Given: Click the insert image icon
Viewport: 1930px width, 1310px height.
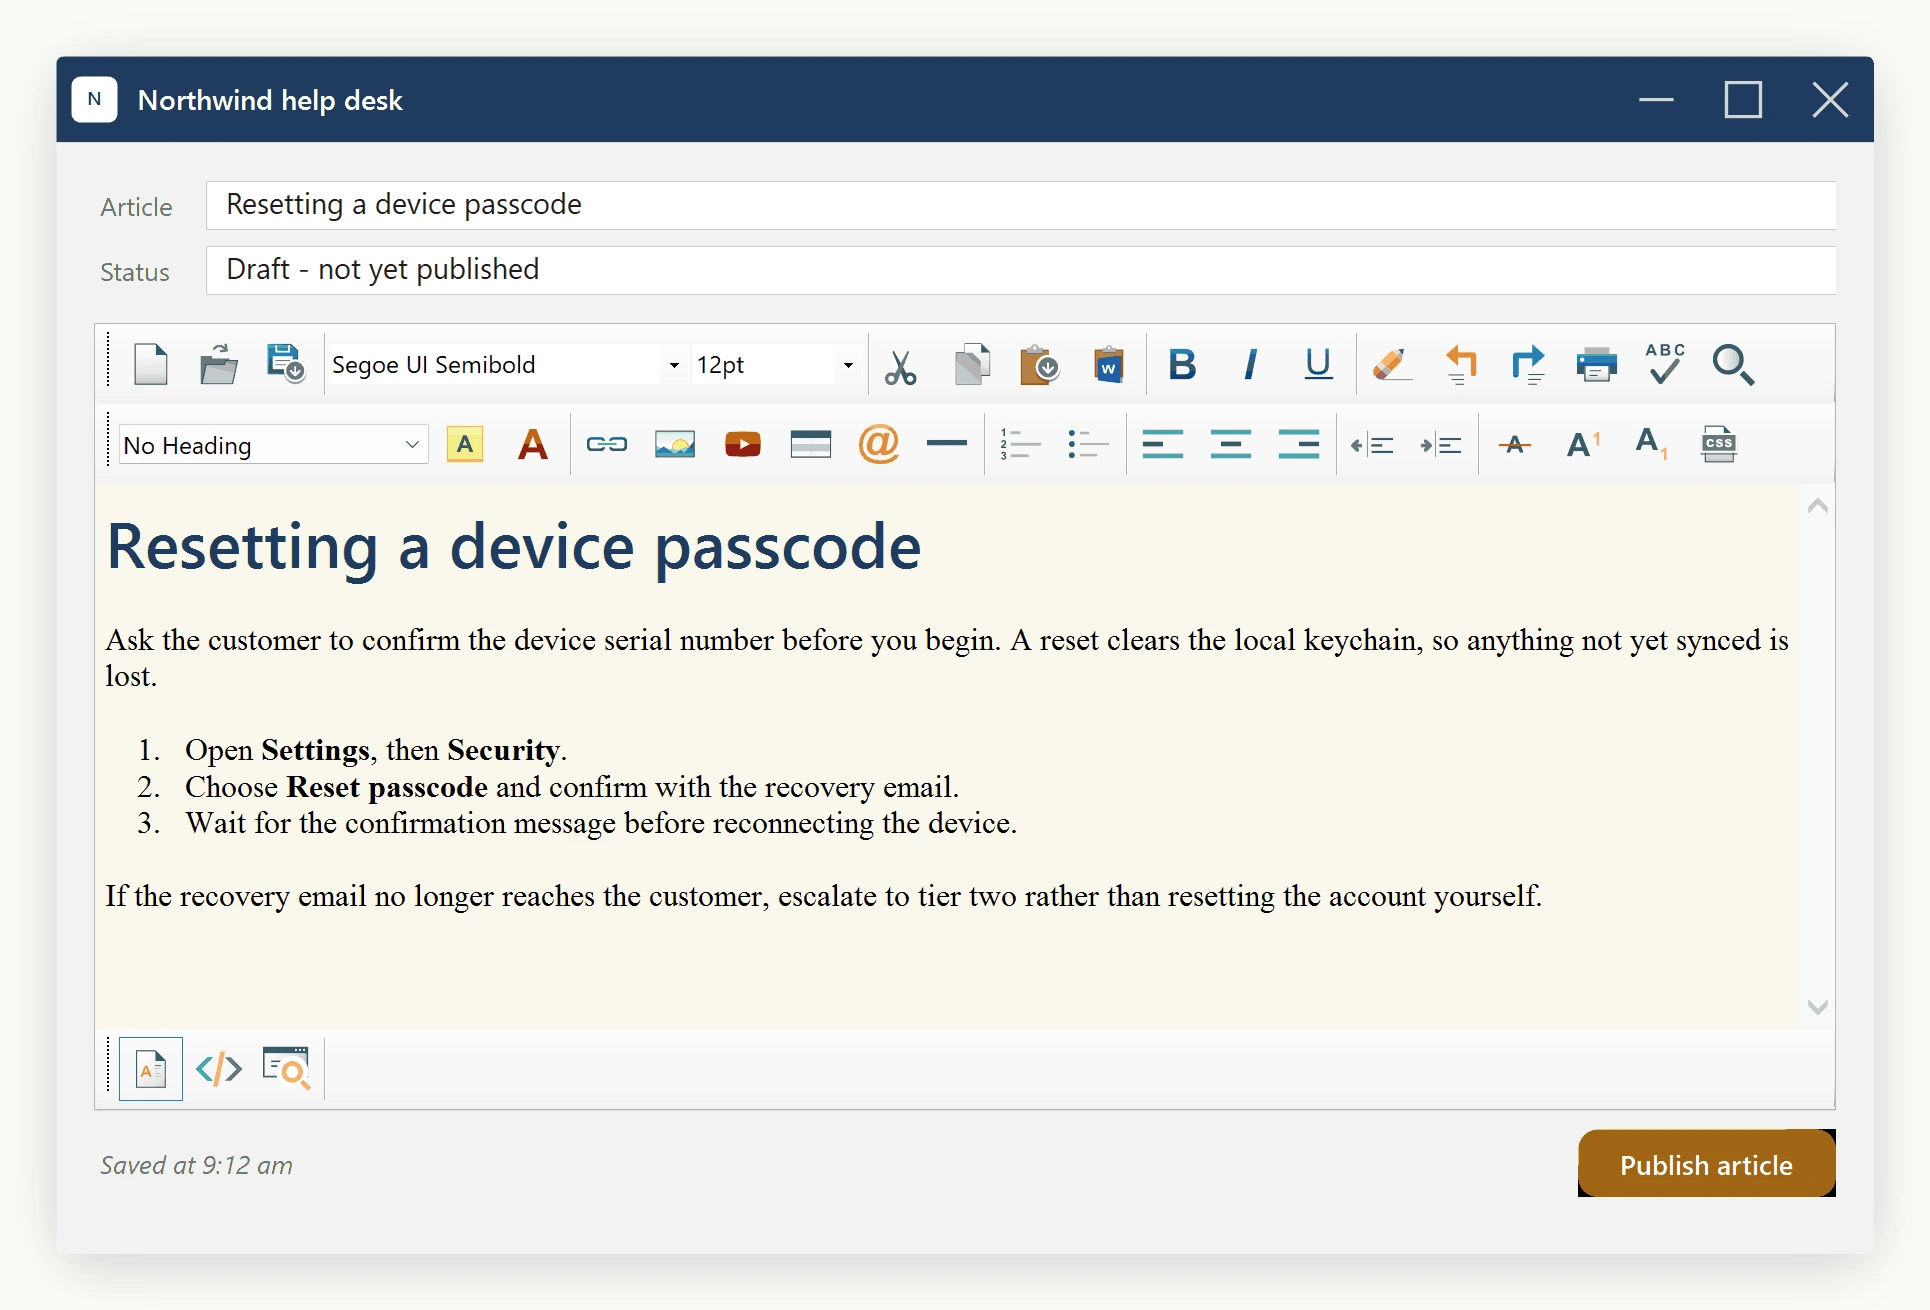Looking at the screenshot, I should pyautogui.click(x=675, y=444).
